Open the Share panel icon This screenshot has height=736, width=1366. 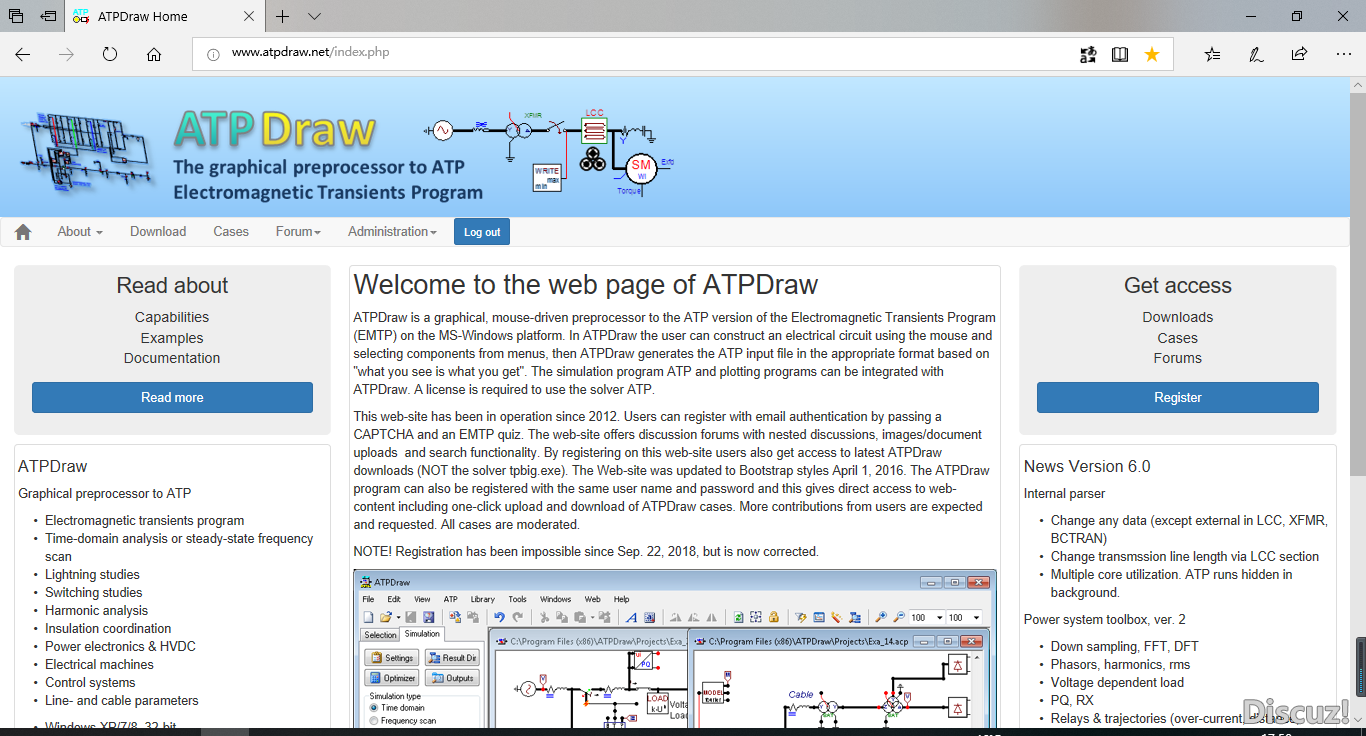pos(1298,54)
